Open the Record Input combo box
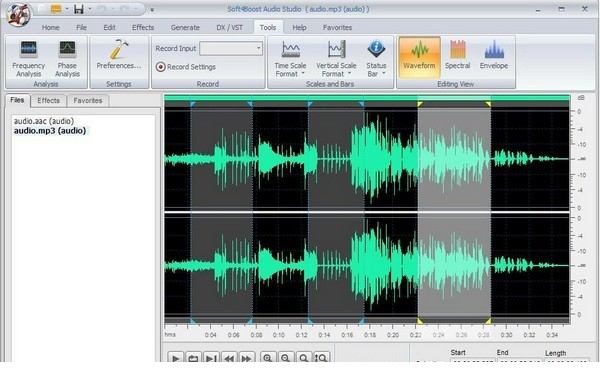This screenshot has width=600, height=376. coord(231,48)
